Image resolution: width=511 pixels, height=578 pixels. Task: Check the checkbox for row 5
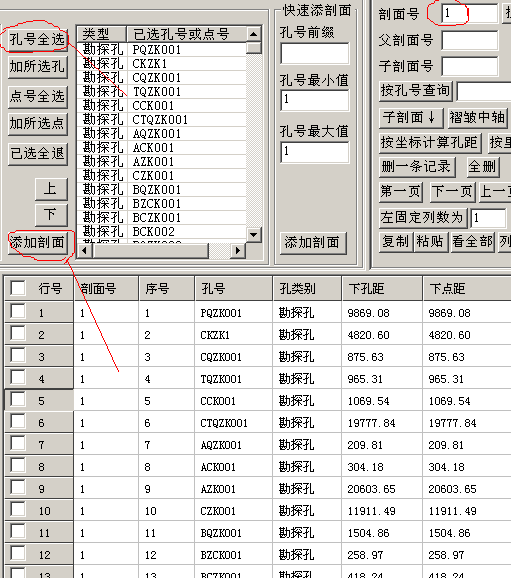coord(18,399)
